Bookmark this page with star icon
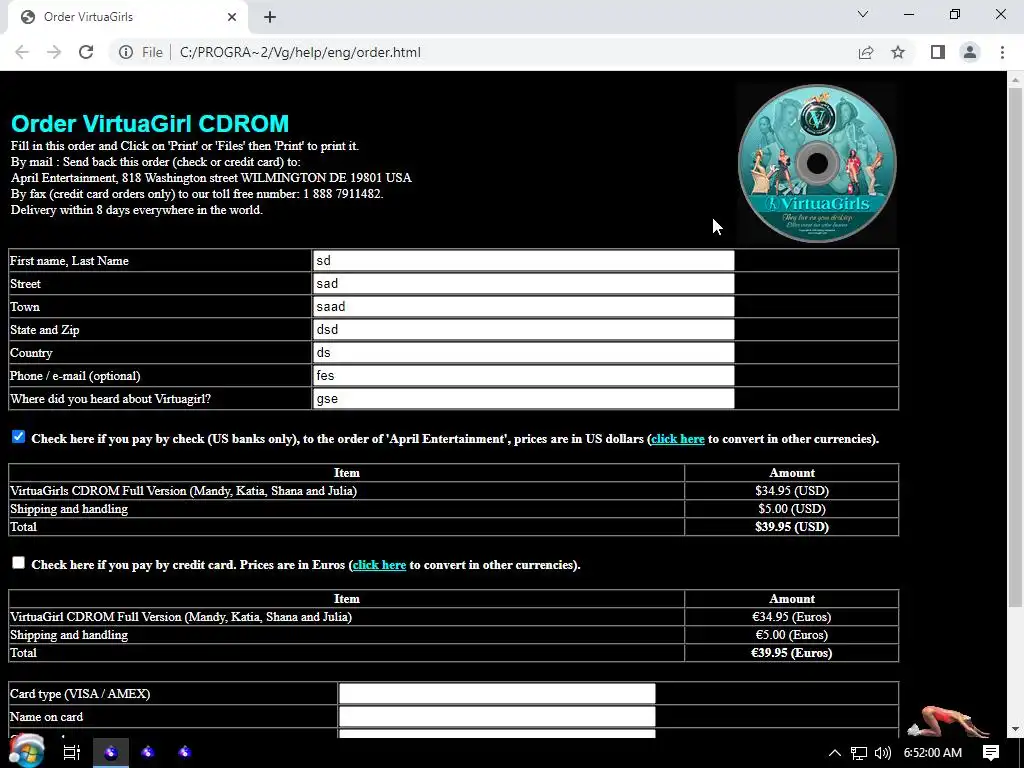 (898, 52)
